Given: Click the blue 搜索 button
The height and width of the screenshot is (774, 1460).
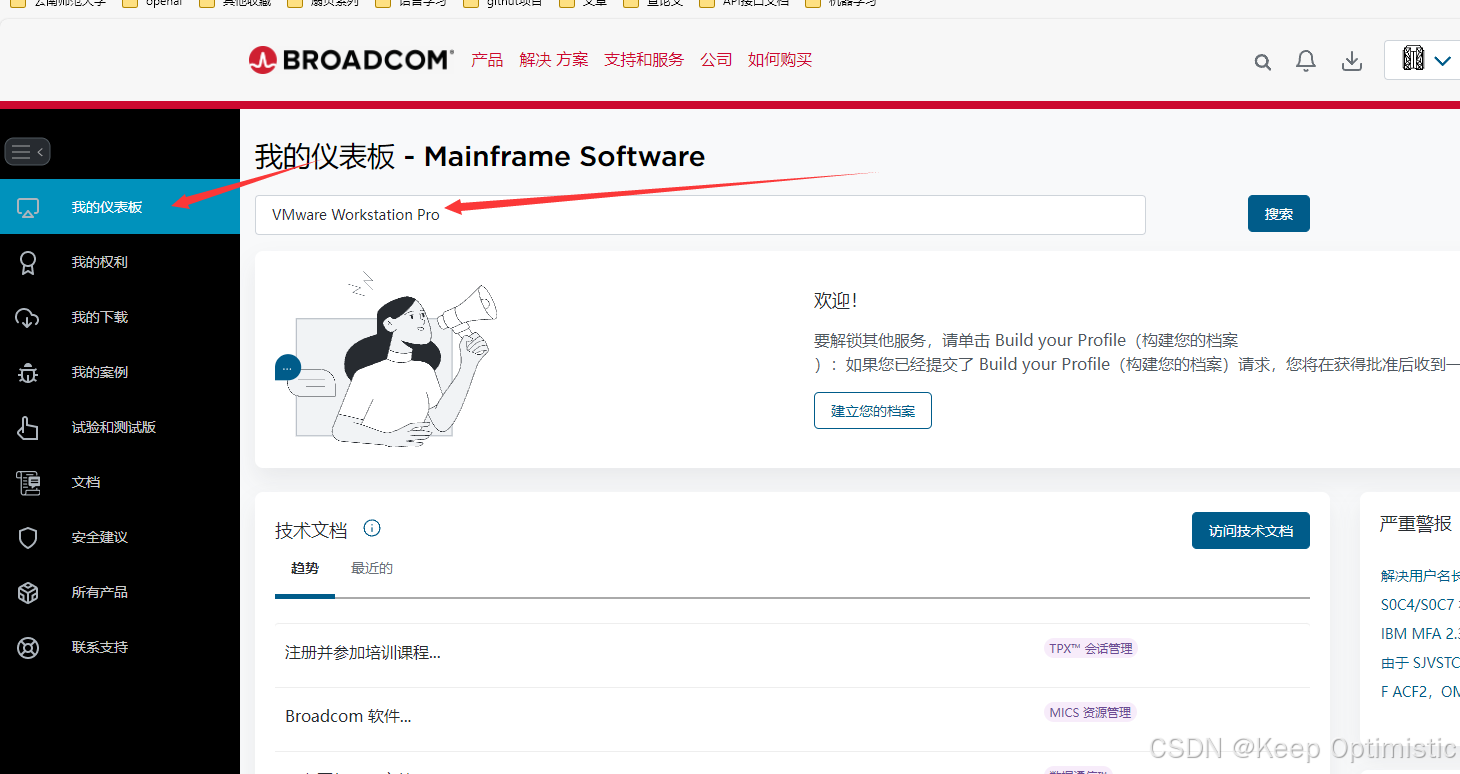Looking at the screenshot, I should tap(1279, 214).
